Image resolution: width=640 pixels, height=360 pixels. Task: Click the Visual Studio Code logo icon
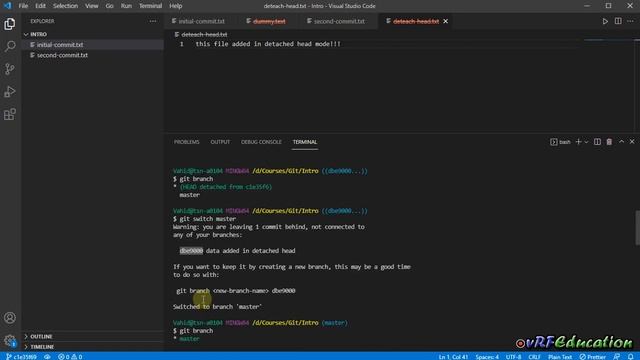(7, 6)
